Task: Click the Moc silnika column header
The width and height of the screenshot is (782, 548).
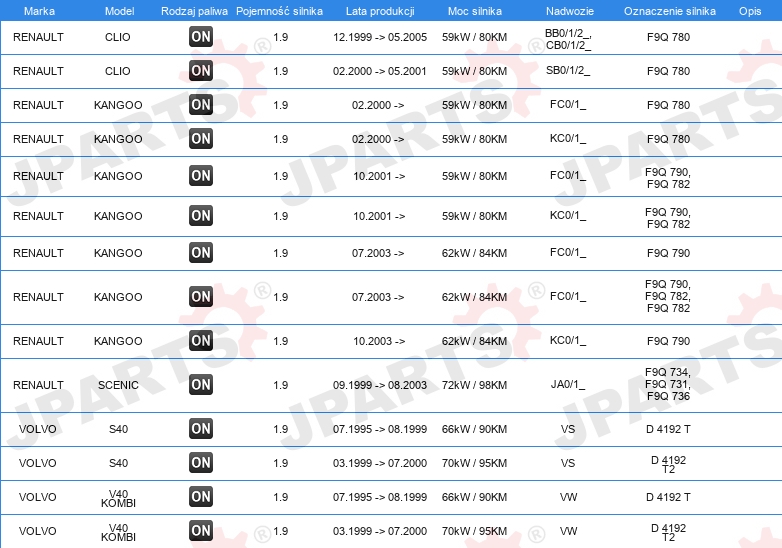Action: (x=474, y=11)
